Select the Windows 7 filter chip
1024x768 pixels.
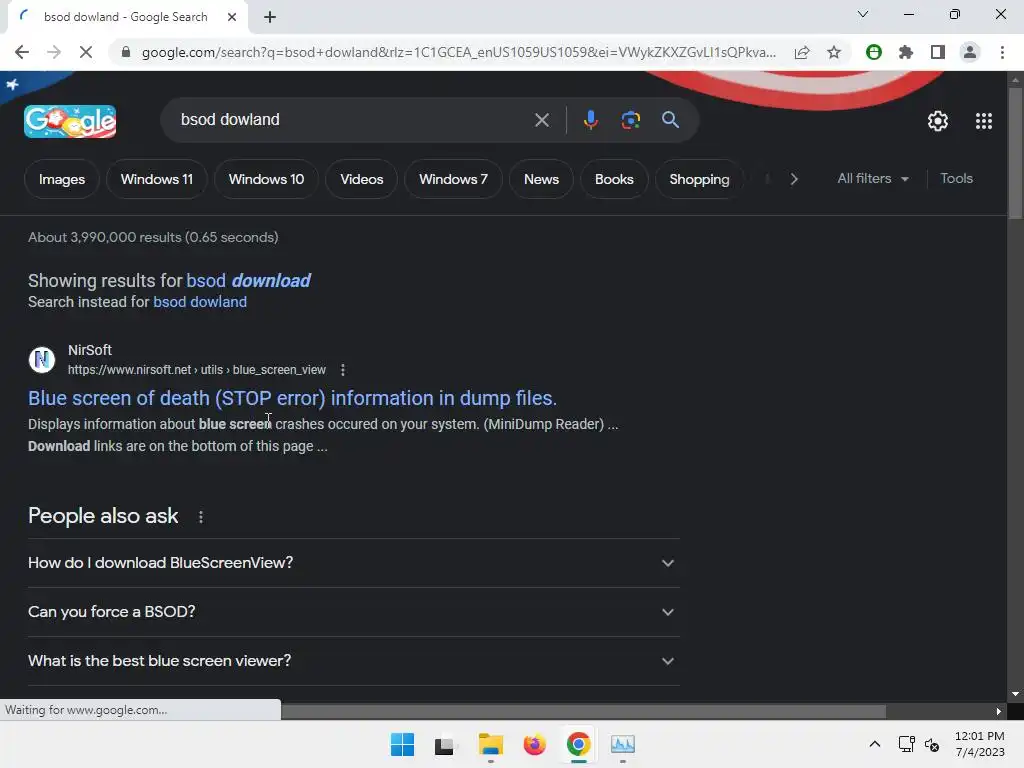[x=453, y=179]
